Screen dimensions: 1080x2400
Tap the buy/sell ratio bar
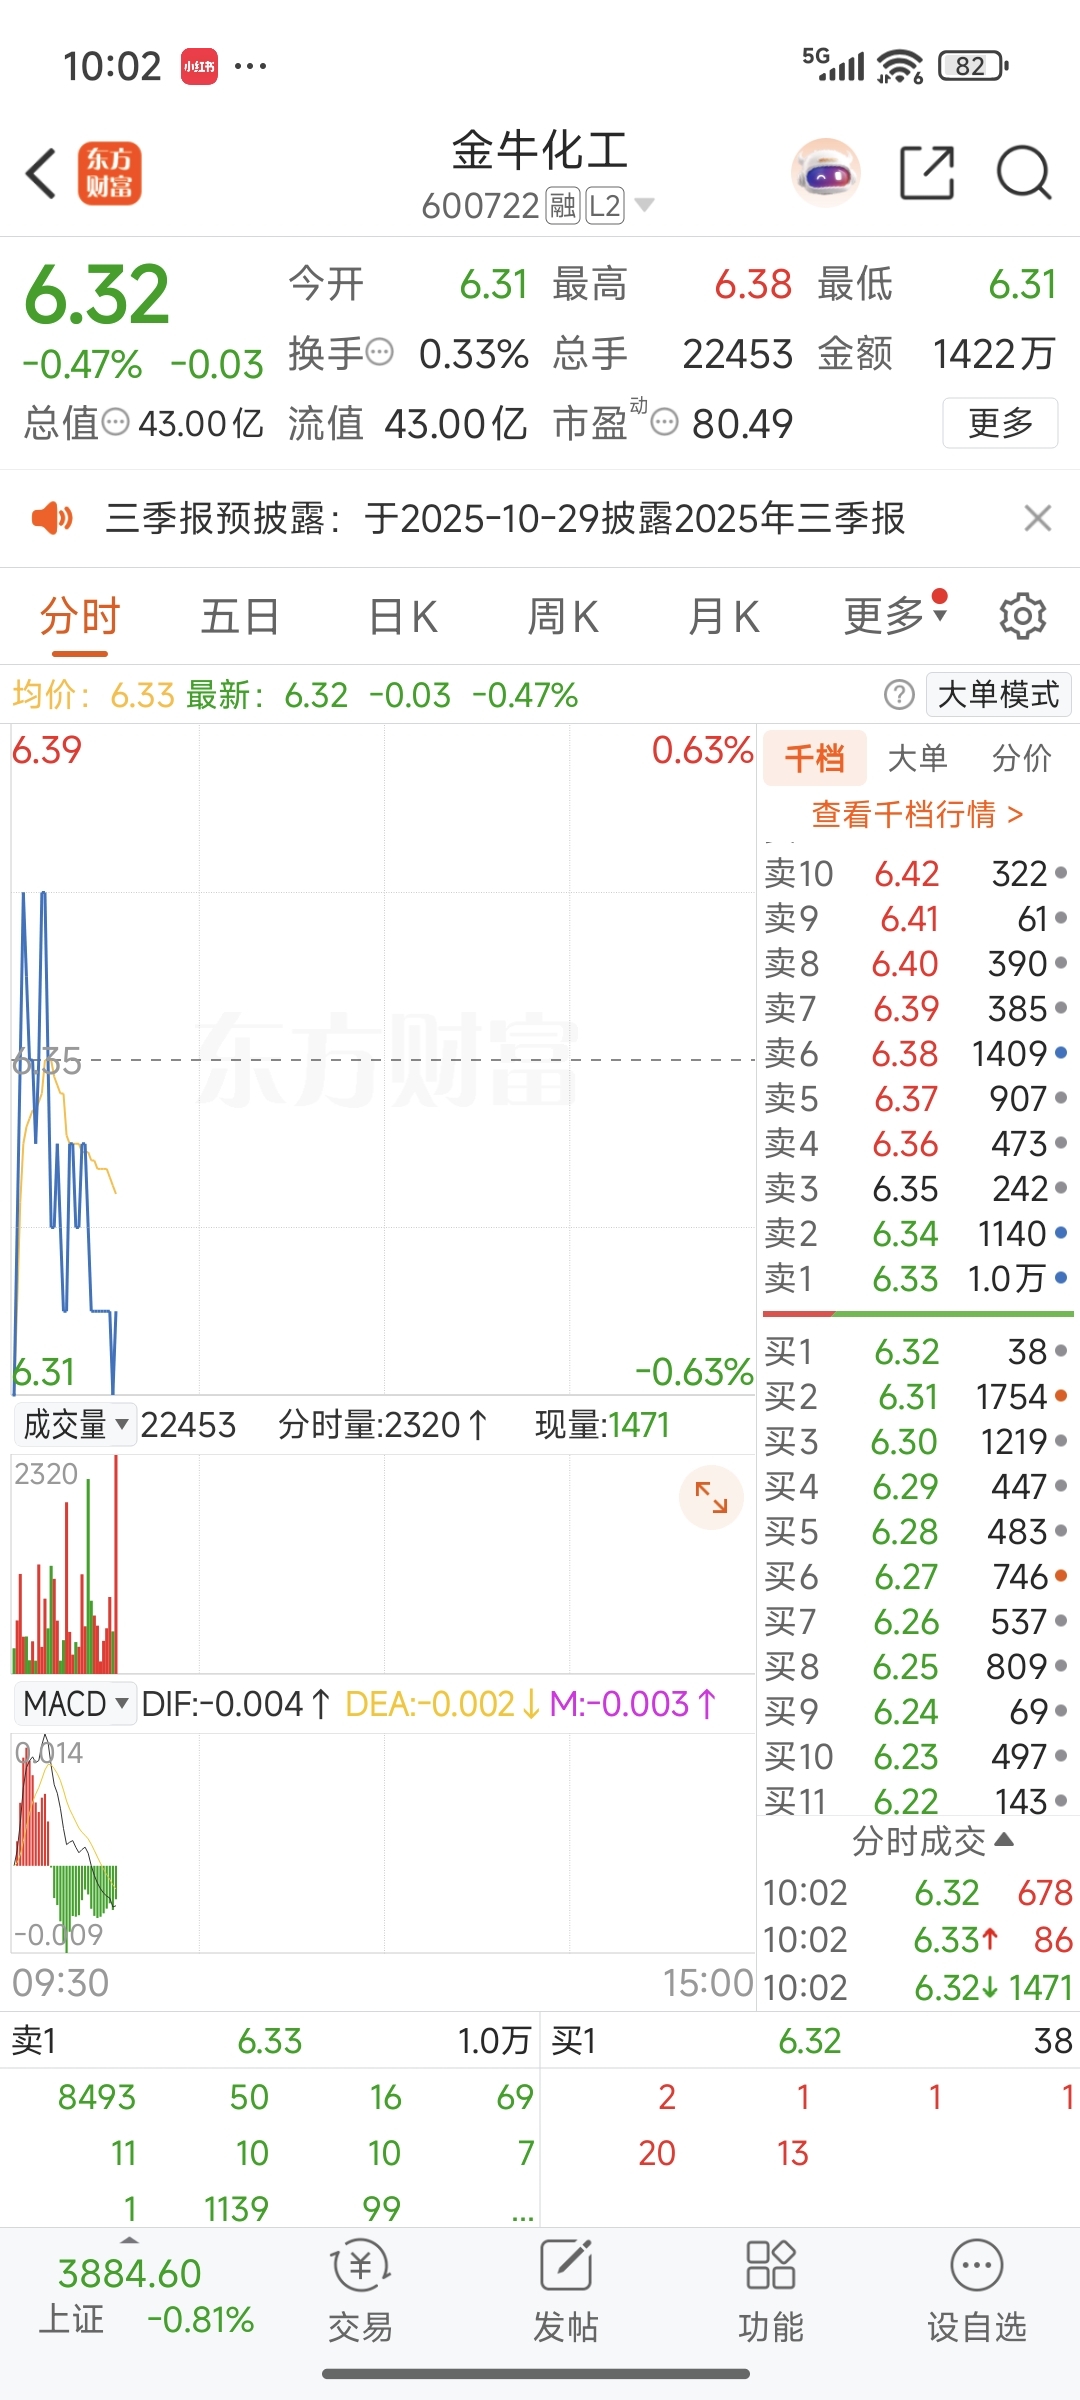918,1313
